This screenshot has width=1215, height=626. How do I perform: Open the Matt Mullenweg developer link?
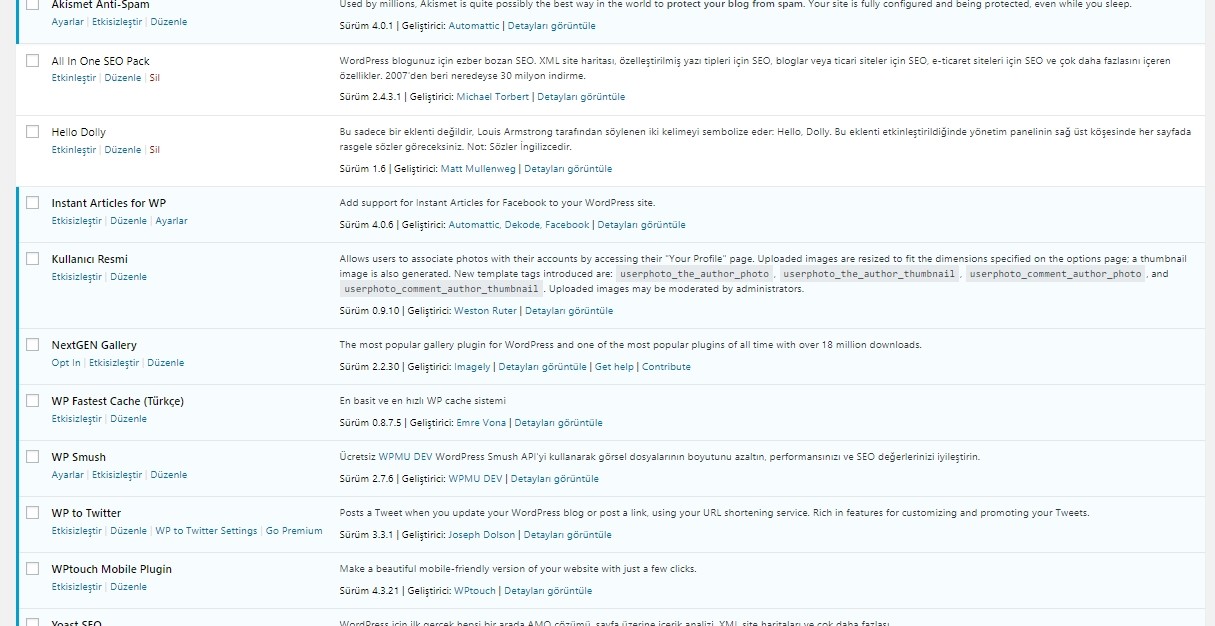click(478, 169)
